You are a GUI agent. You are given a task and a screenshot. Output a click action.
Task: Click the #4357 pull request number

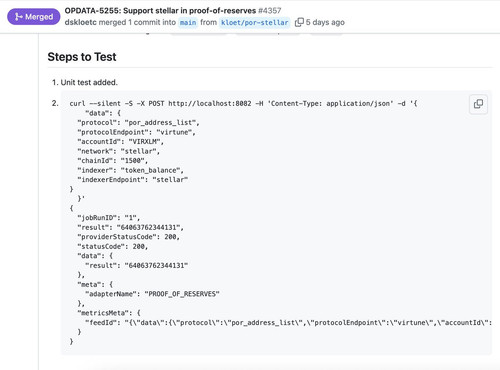pyautogui.click(x=270, y=11)
